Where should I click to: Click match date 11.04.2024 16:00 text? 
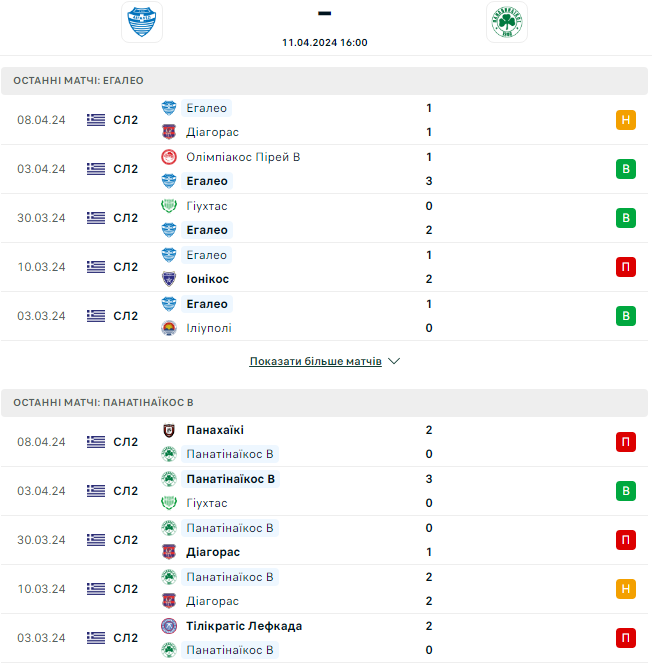click(x=325, y=42)
